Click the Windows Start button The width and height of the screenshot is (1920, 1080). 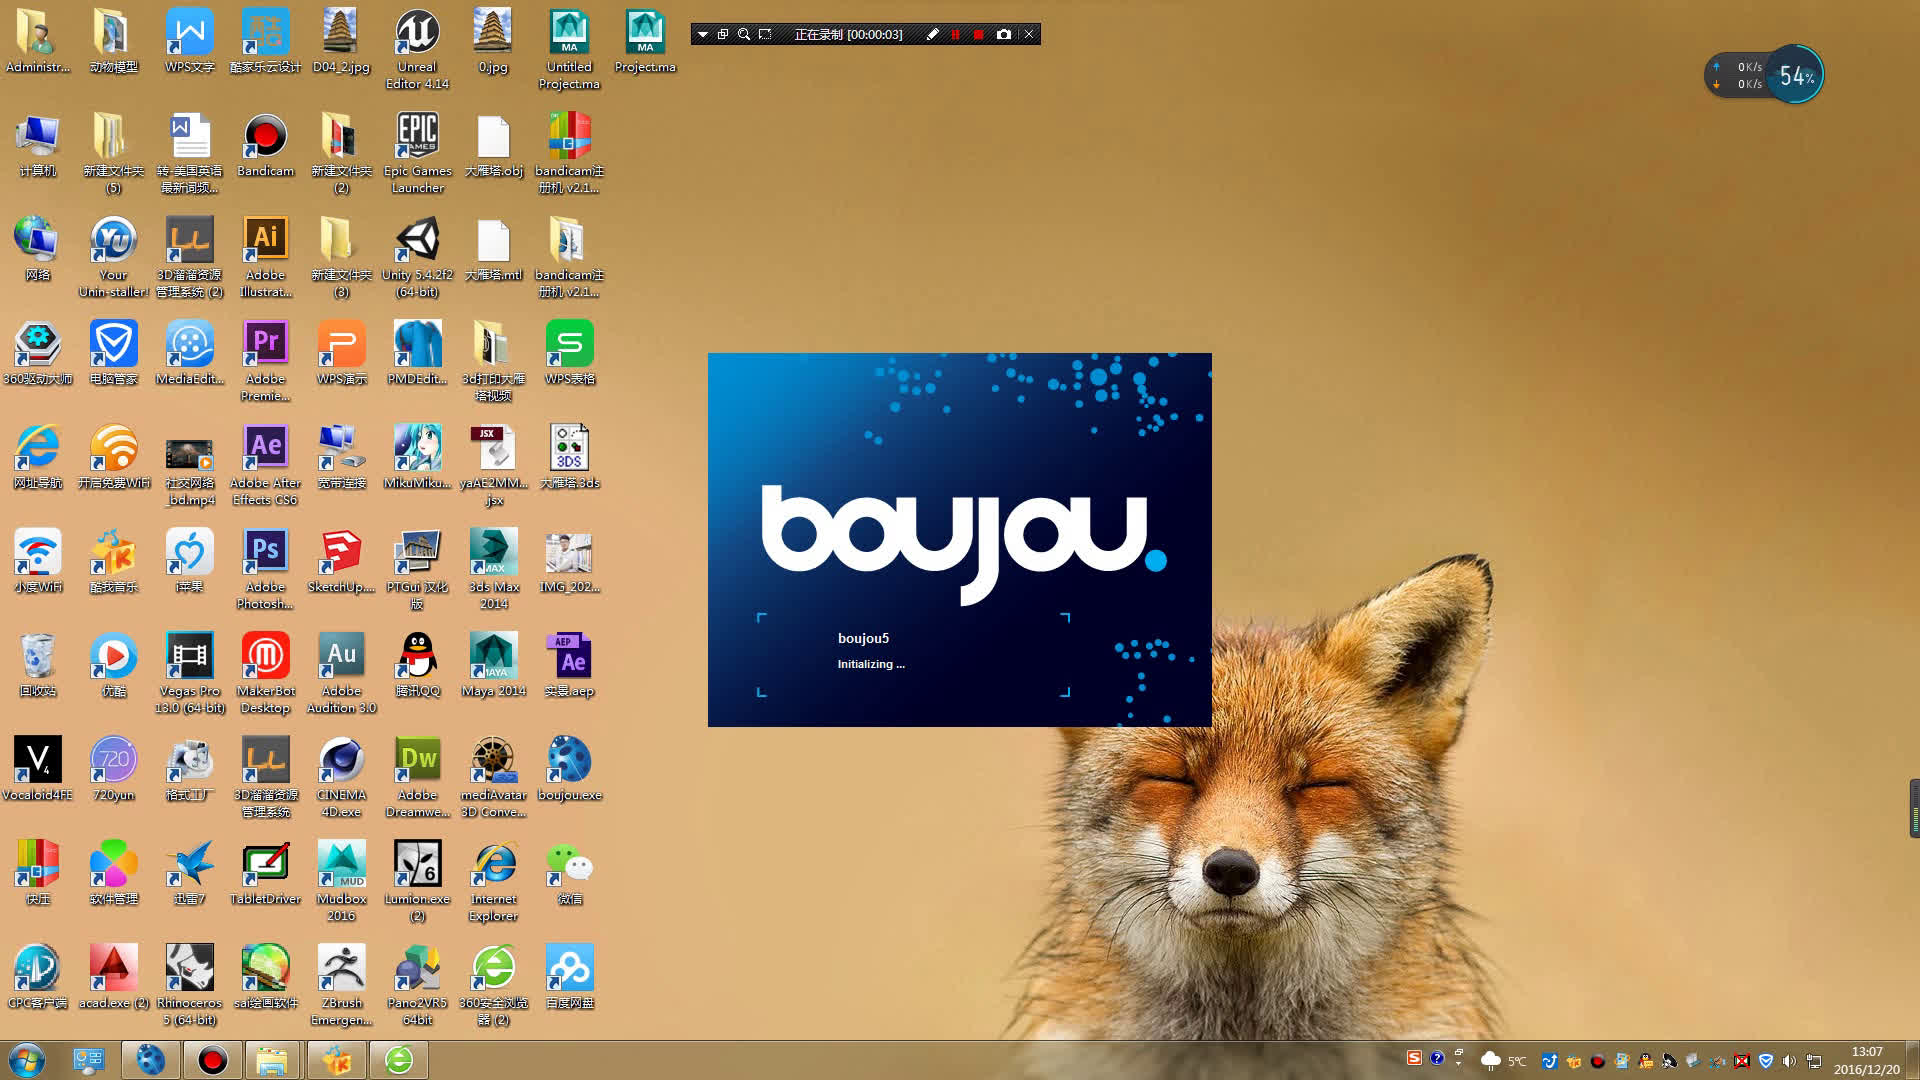[x=27, y=1060]
